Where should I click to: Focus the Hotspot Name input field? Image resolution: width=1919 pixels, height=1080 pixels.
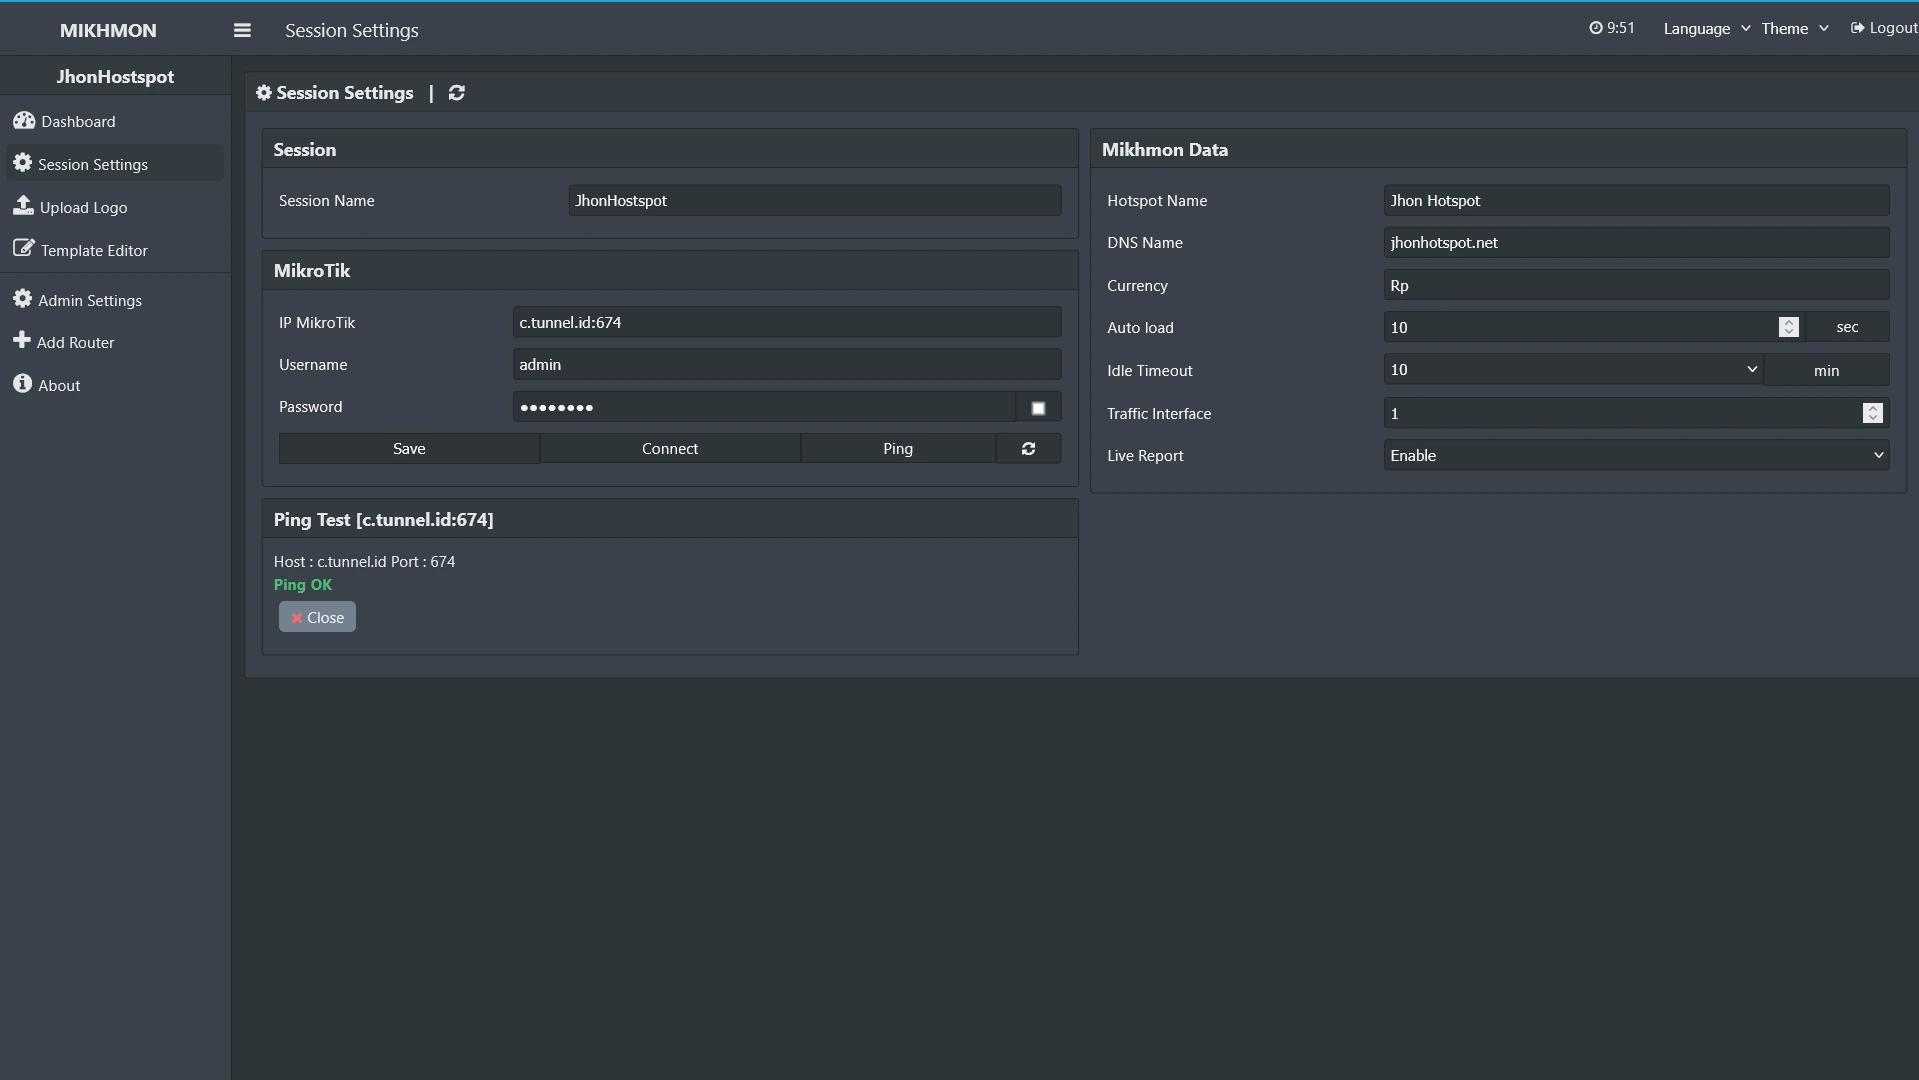click(x=1636, y=200)
